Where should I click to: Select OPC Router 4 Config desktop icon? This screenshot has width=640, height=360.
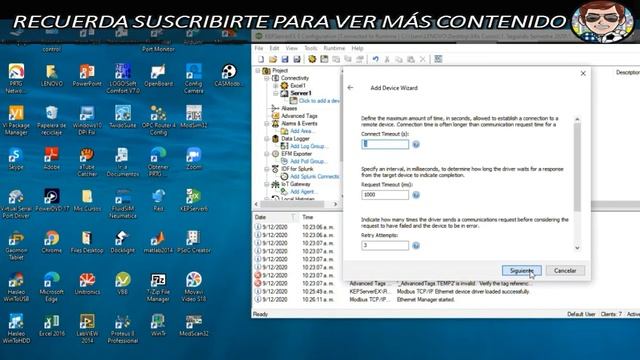pos(158,120)
